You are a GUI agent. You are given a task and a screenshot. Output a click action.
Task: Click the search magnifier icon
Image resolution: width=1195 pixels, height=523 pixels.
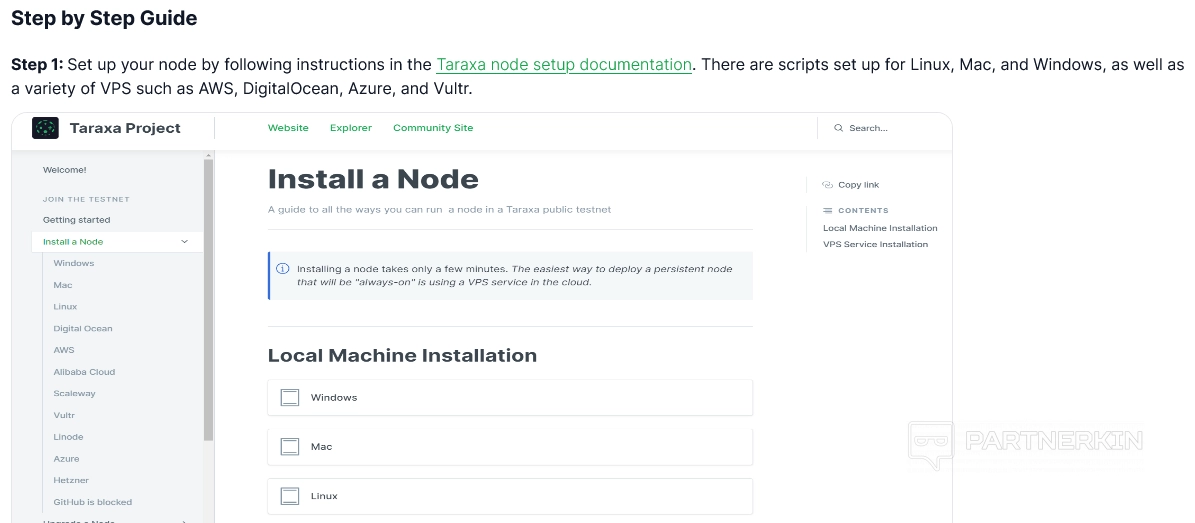coord(838,128)
